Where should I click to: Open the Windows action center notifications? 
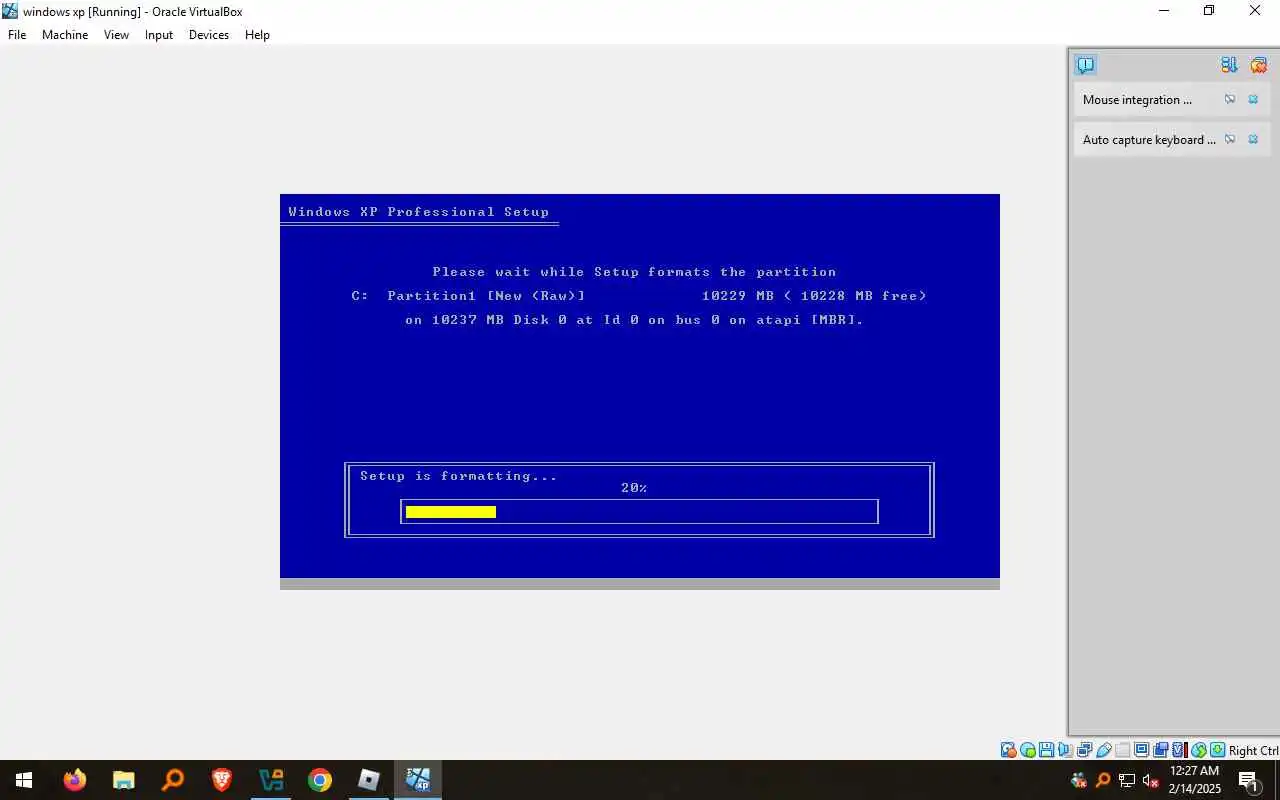(1249, 780)
